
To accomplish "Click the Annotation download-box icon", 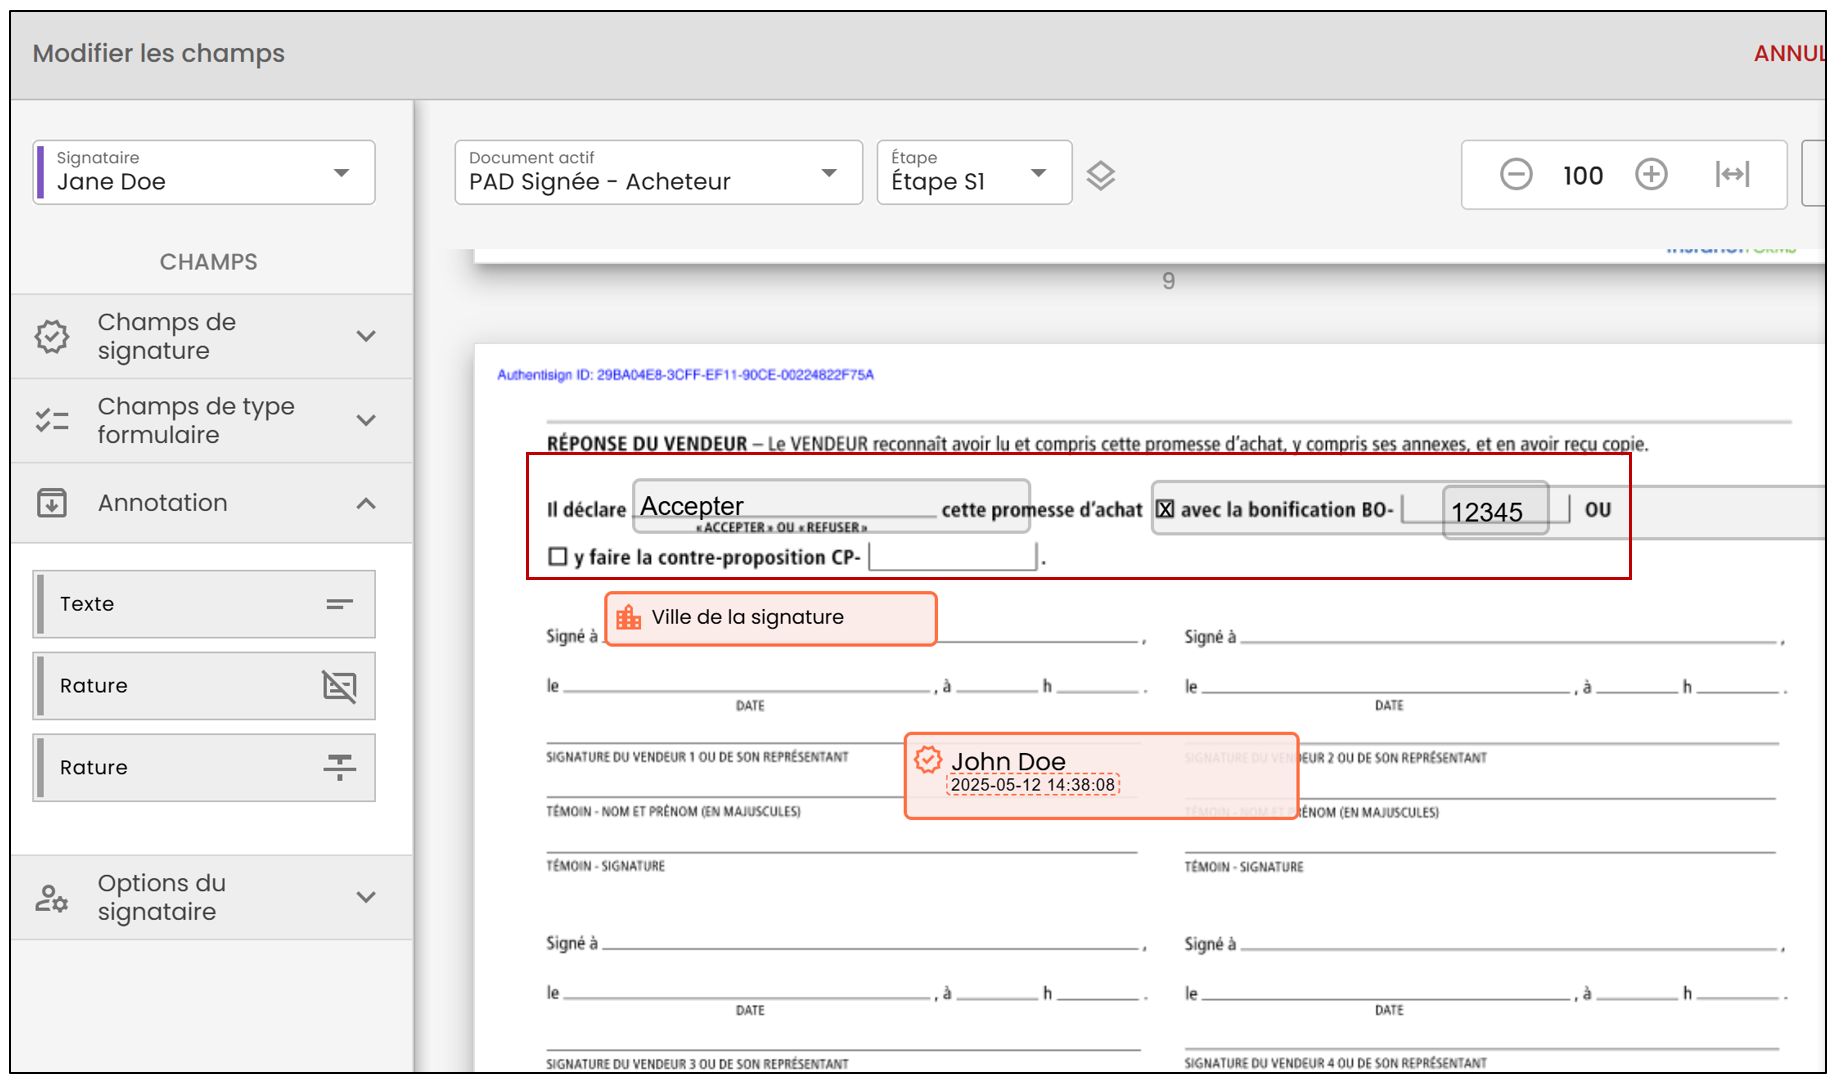I will pyautogui.click(x=52, y=503).
